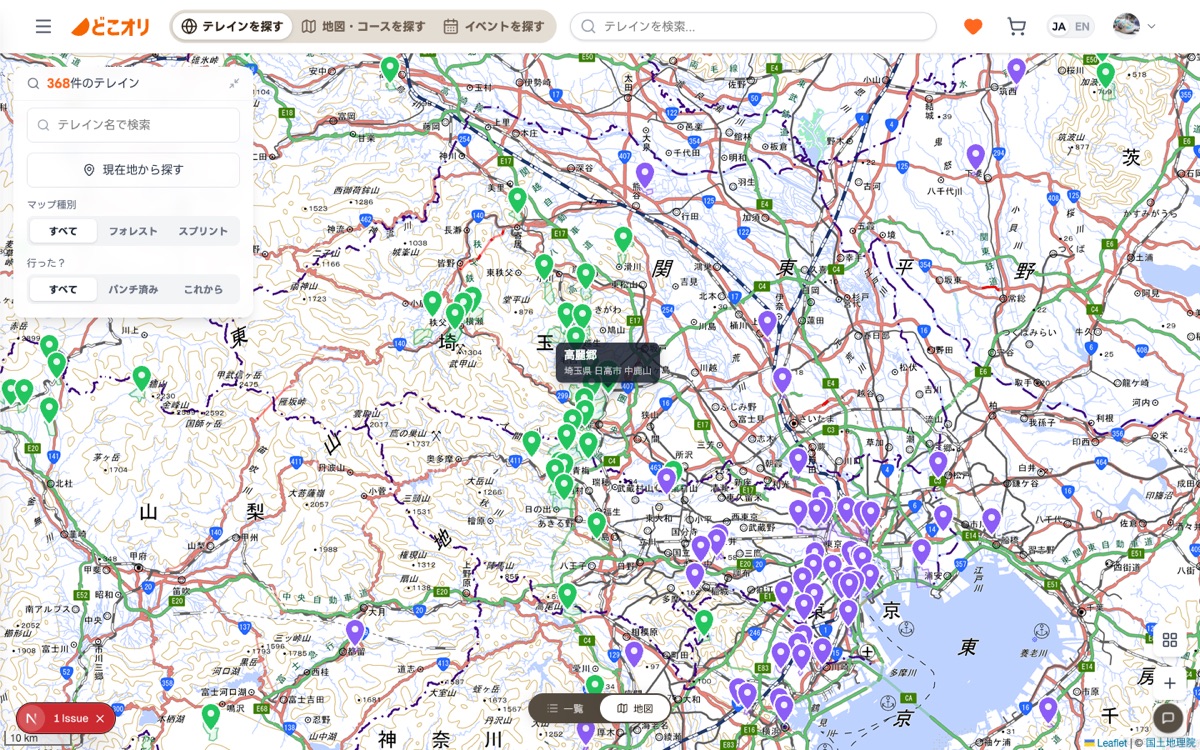This screenshot has height=750, width=1200.
Task: Open the 国土地理院 attribution link
Action: tap(1171, 743)
